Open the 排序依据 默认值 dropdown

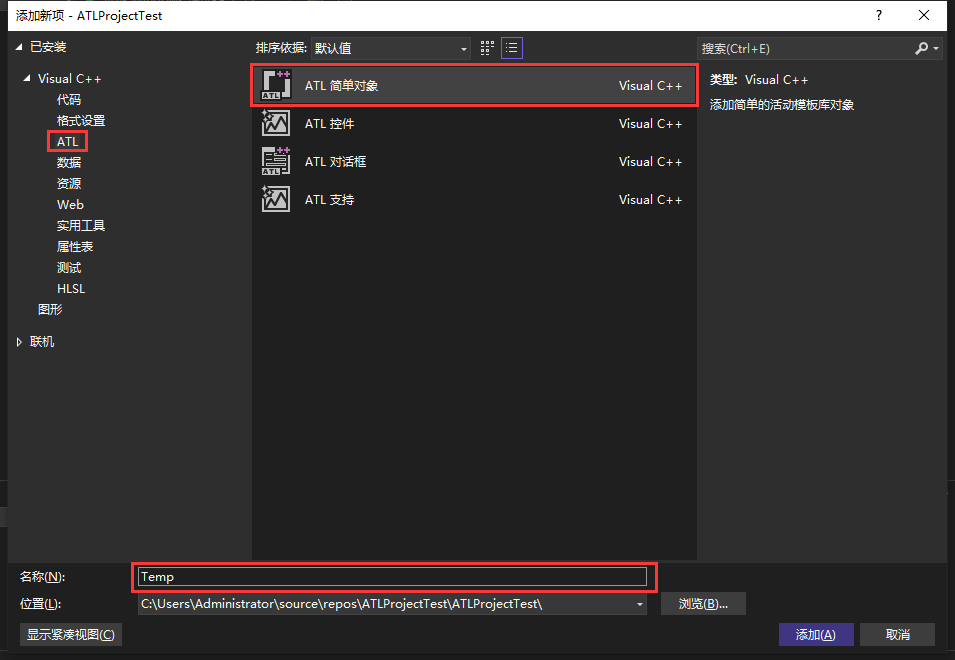pos(390,49)
